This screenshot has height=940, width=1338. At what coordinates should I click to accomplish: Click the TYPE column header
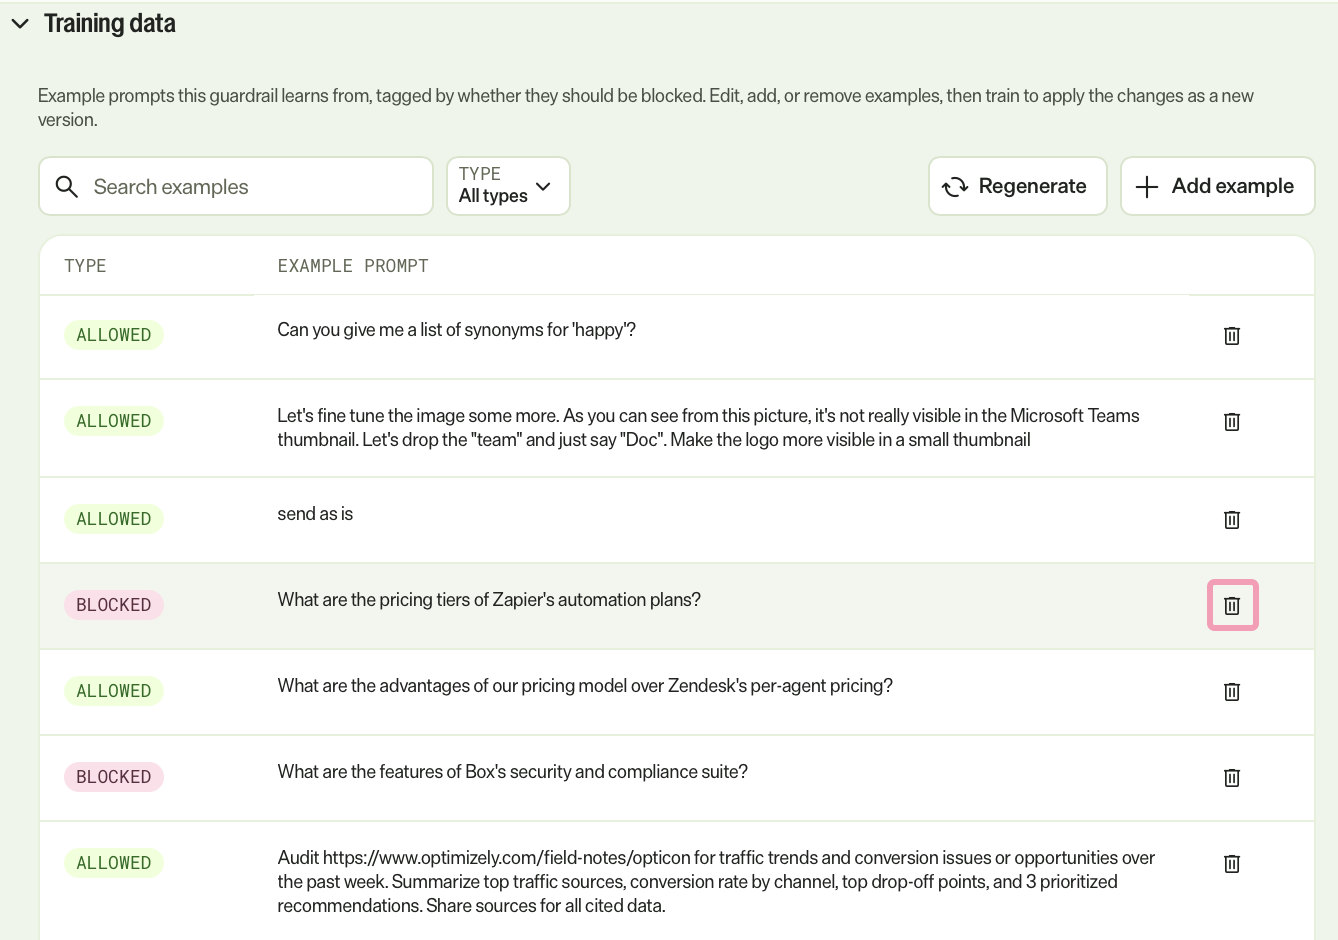point(85,266)
